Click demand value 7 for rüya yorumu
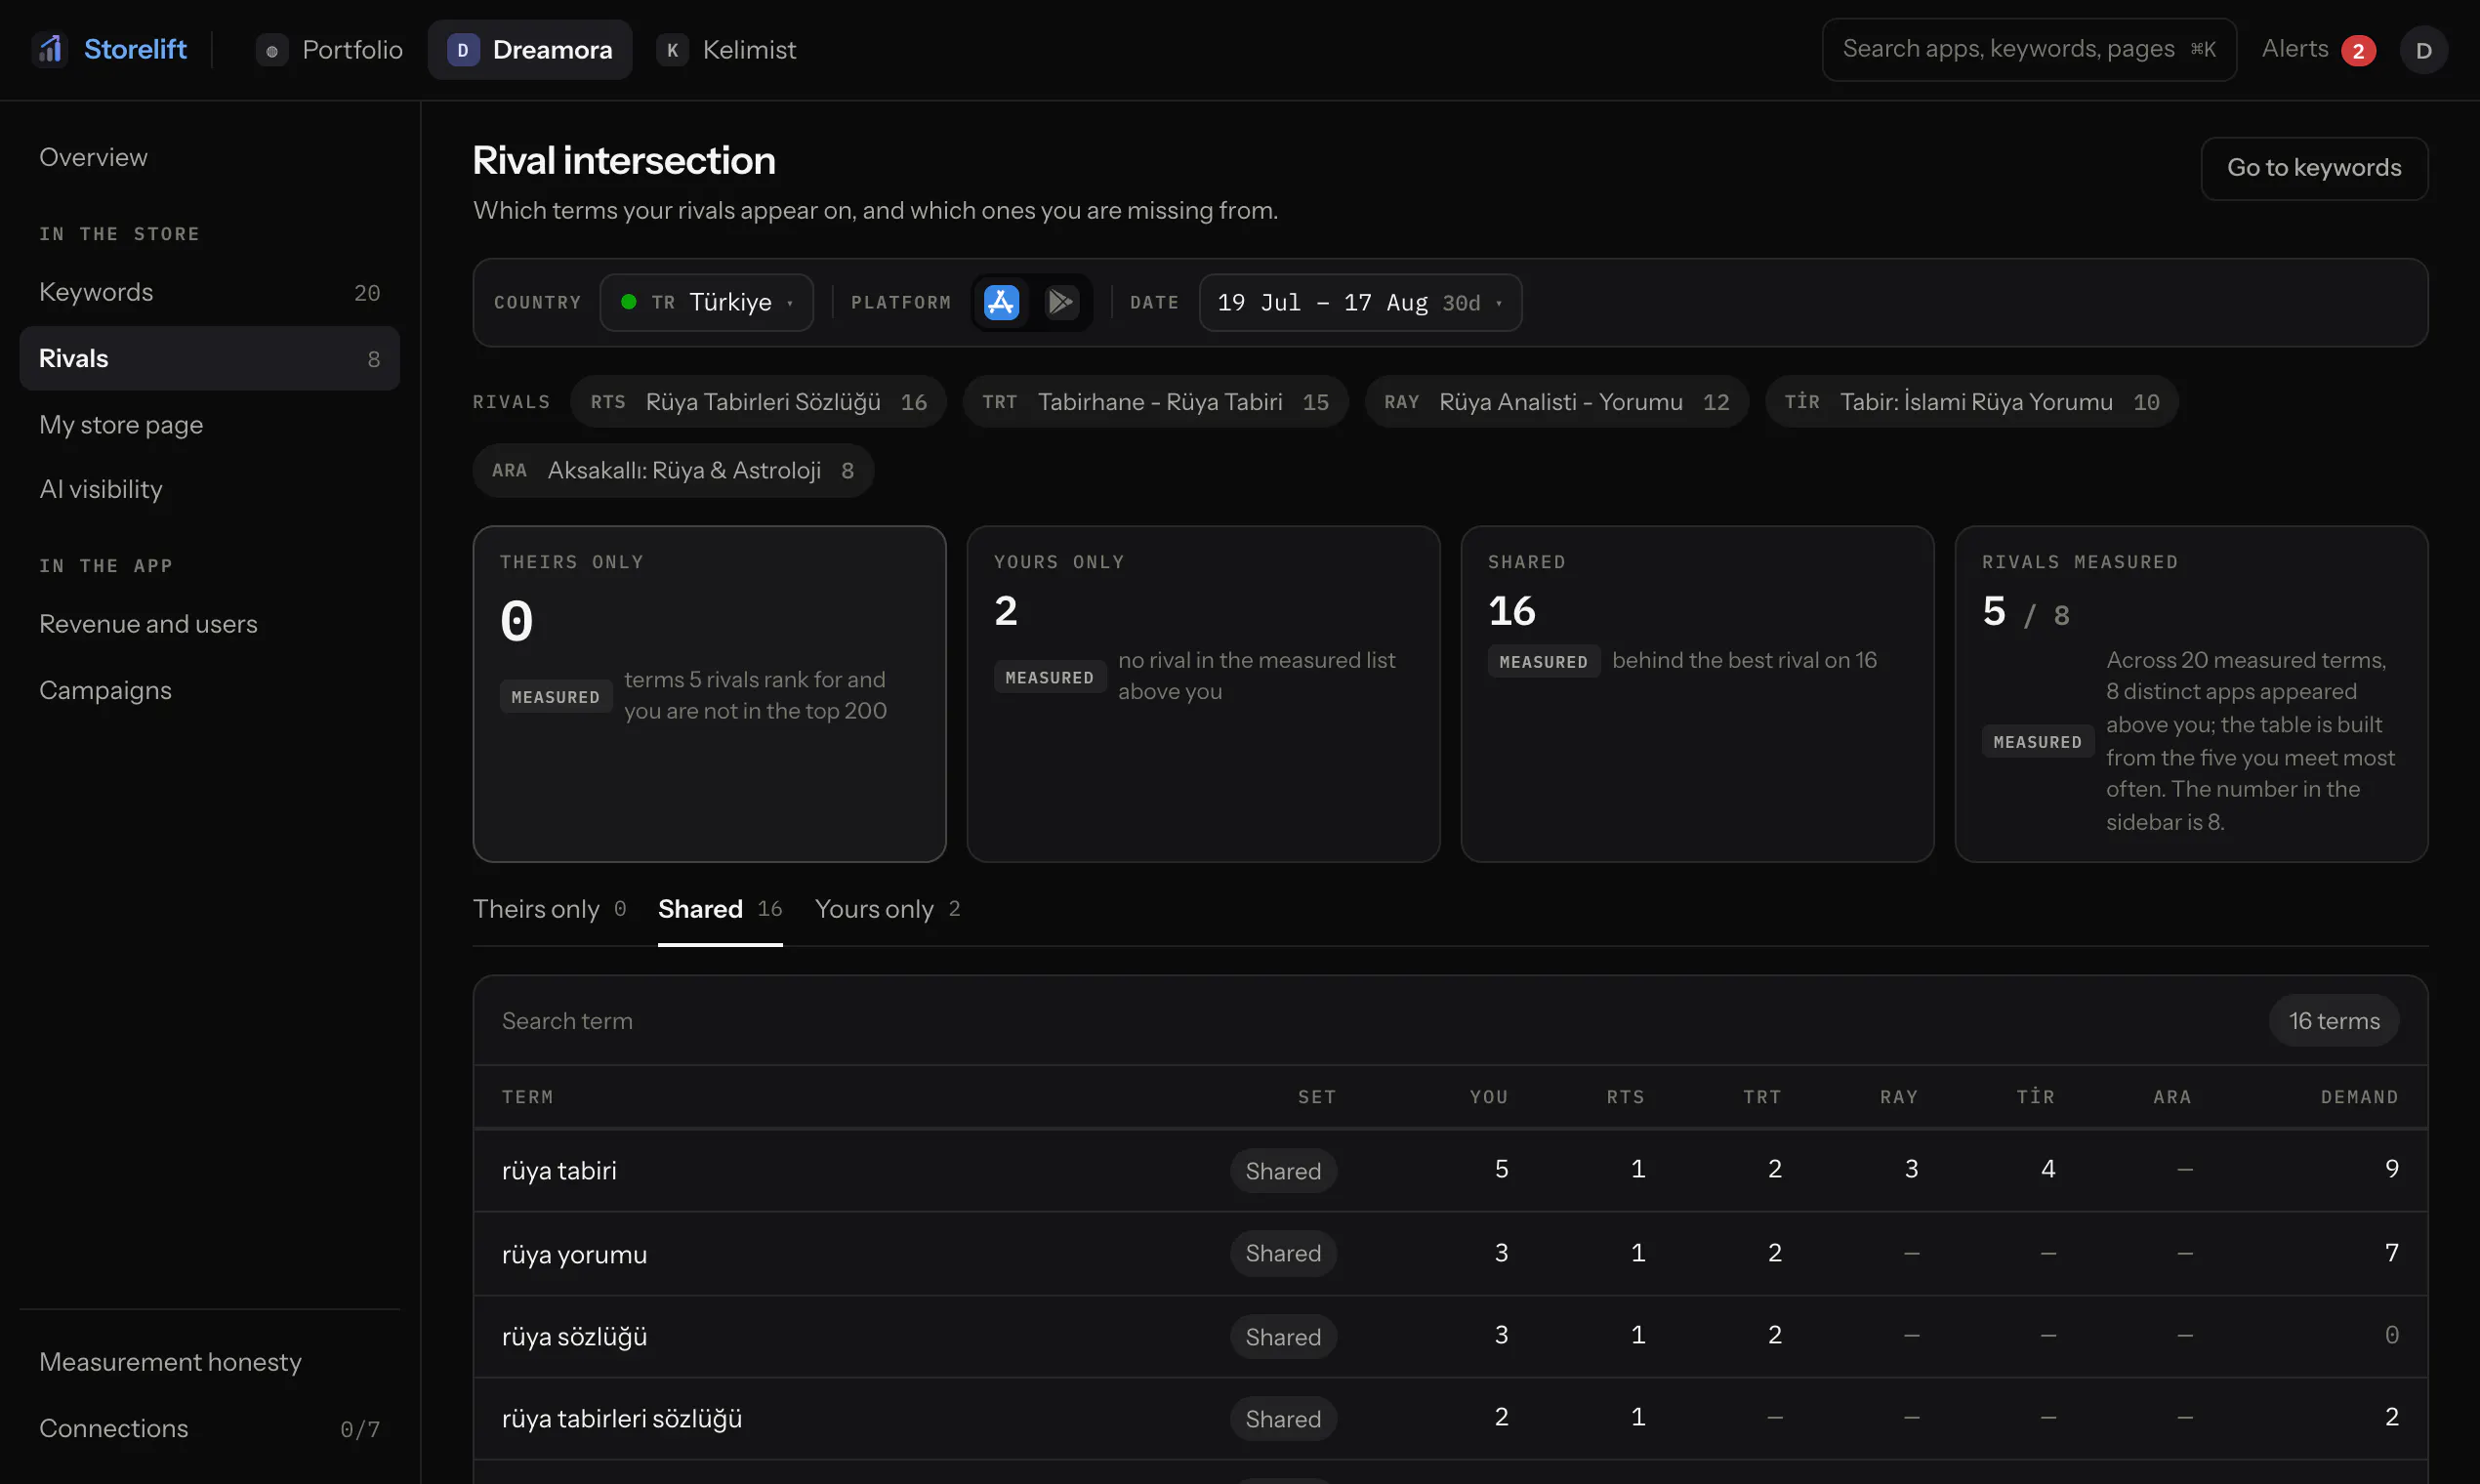 click(2391, 1253)
